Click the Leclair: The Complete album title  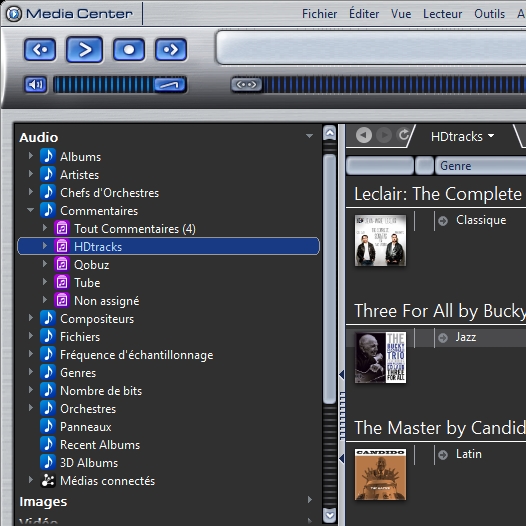pyautogui.click(x=438, y=194)
